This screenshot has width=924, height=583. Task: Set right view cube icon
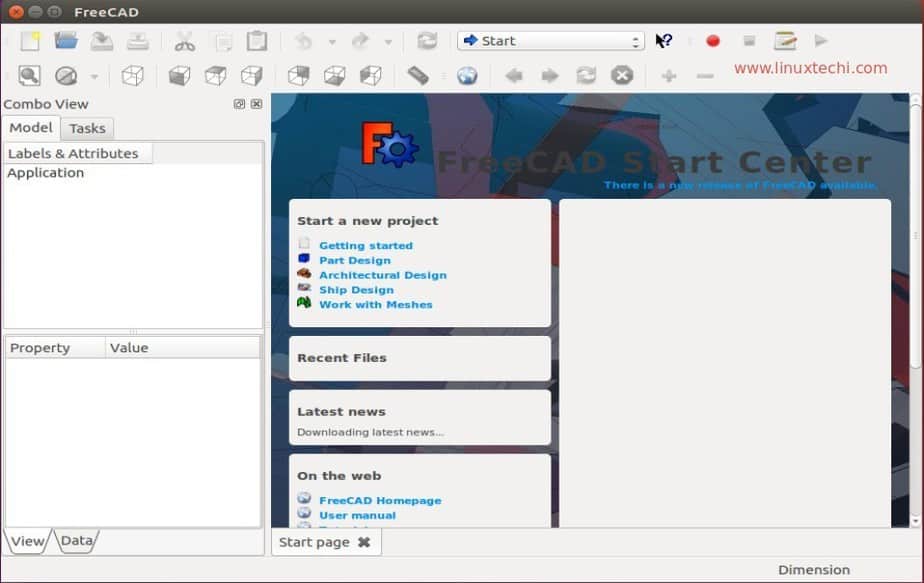point(252,76)
